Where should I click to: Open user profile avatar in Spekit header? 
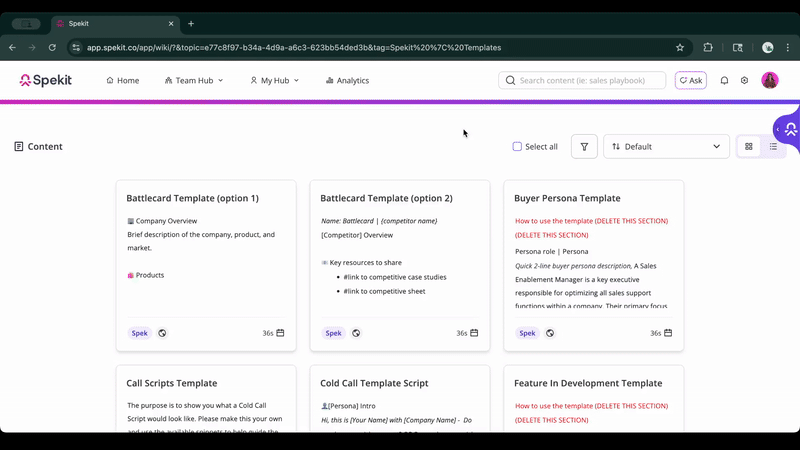point(769,80)
